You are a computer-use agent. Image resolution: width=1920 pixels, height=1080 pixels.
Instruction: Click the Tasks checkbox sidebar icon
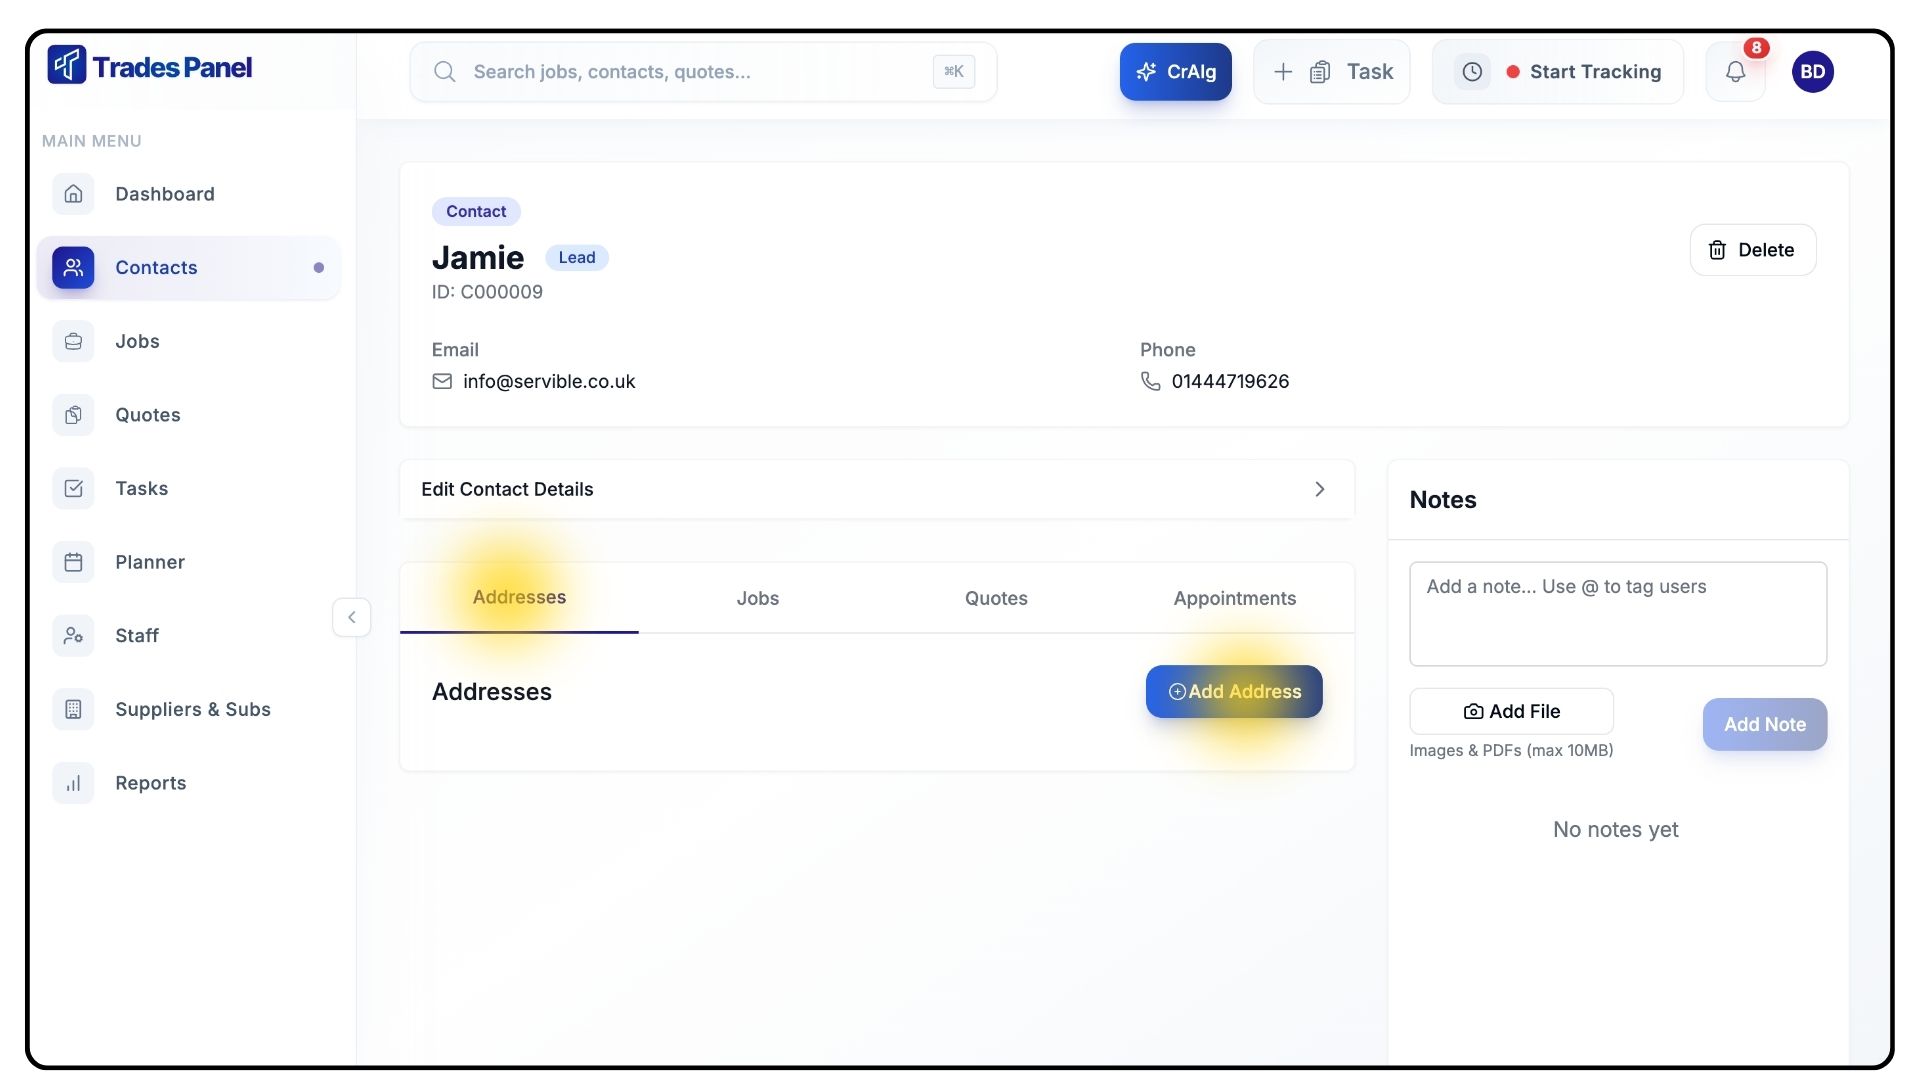(73, 488)
